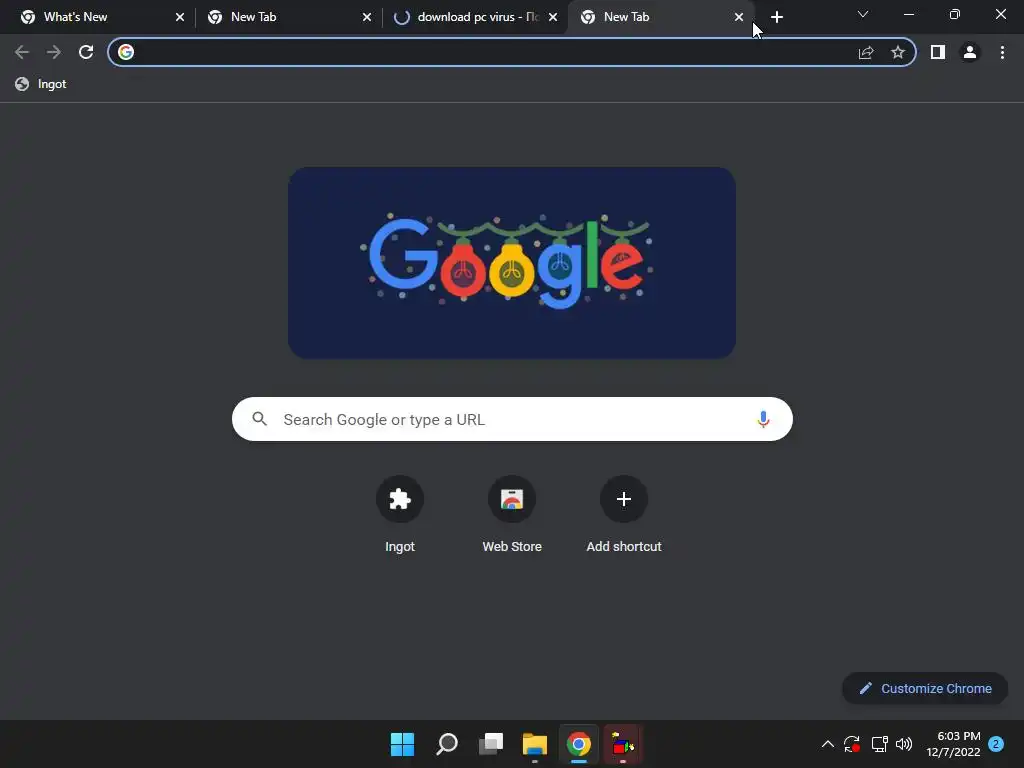Image resolution: width=1024 pixels, height=768 pixels.
Task: Go back using the back arrow
Action: pyautogui.click(x=22, y=52)
